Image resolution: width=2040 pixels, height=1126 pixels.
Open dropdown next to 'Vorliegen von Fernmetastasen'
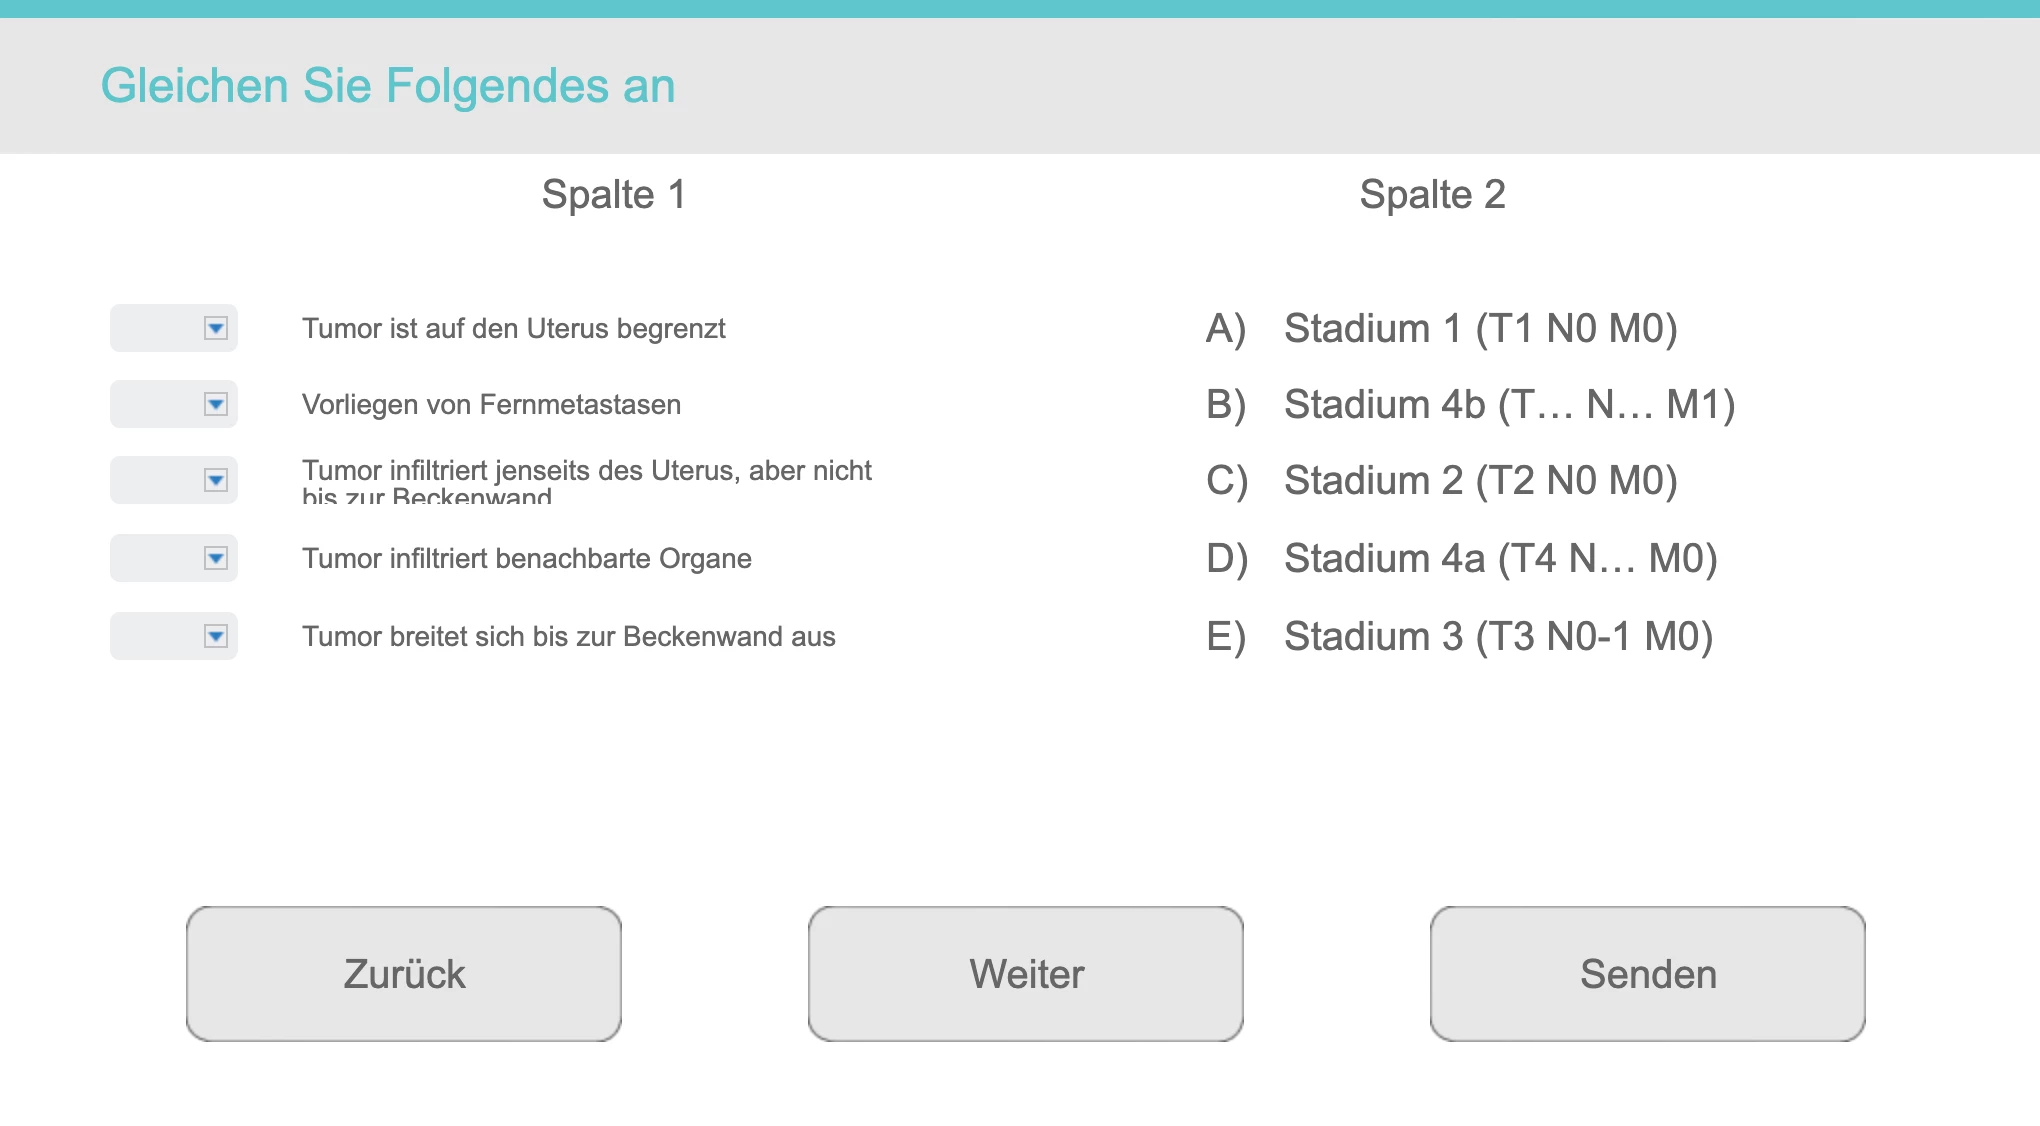(x=174, y=404)
